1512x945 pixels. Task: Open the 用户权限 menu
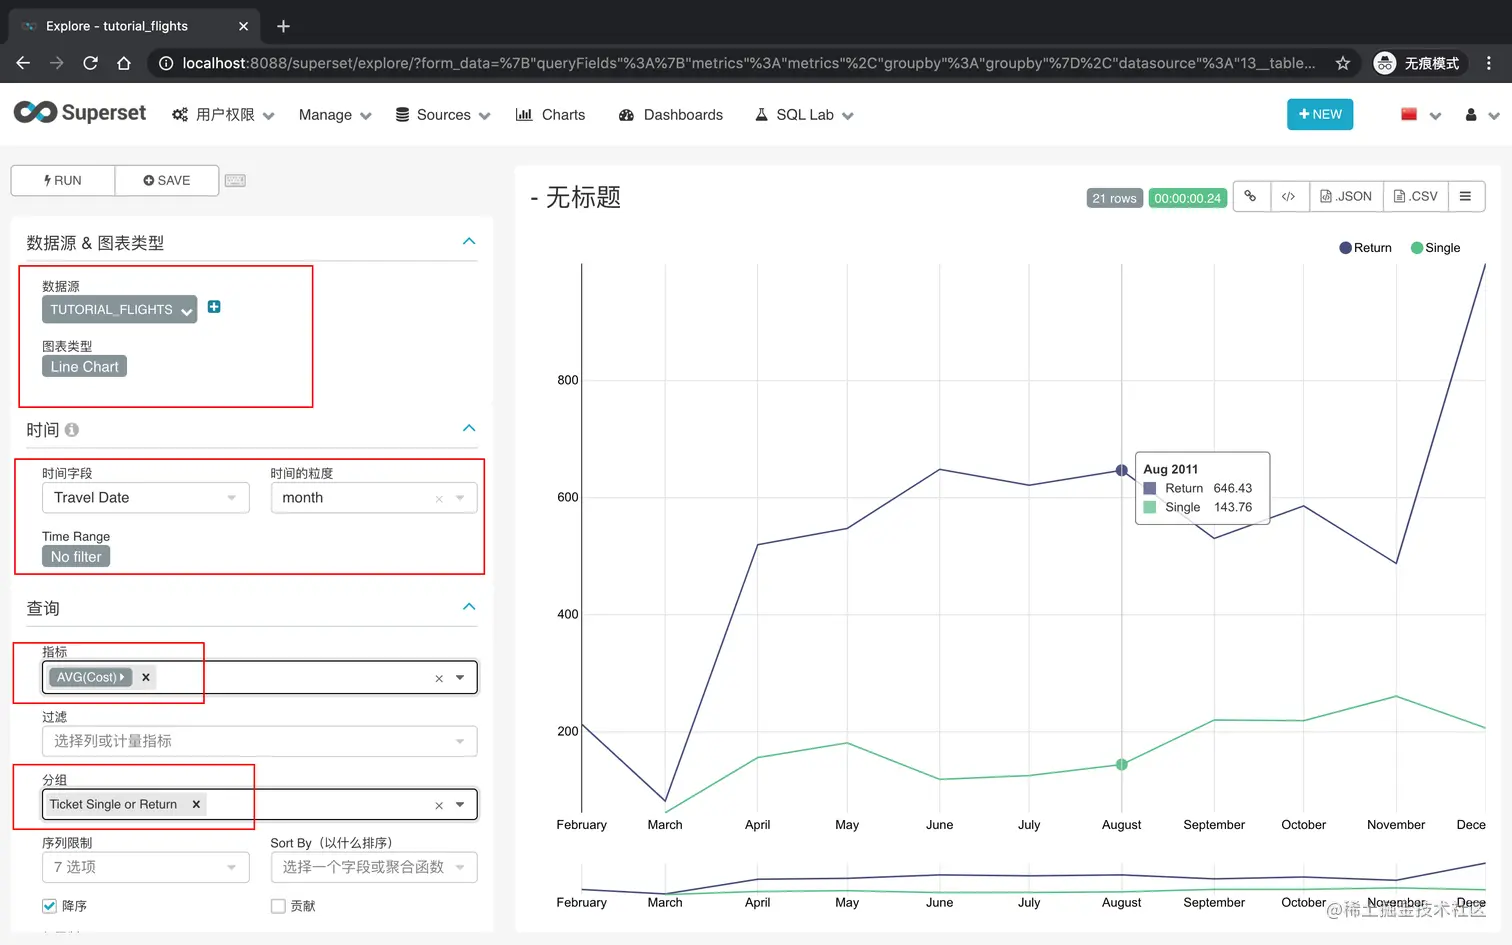pyautogui.click(x=223, y=115)
